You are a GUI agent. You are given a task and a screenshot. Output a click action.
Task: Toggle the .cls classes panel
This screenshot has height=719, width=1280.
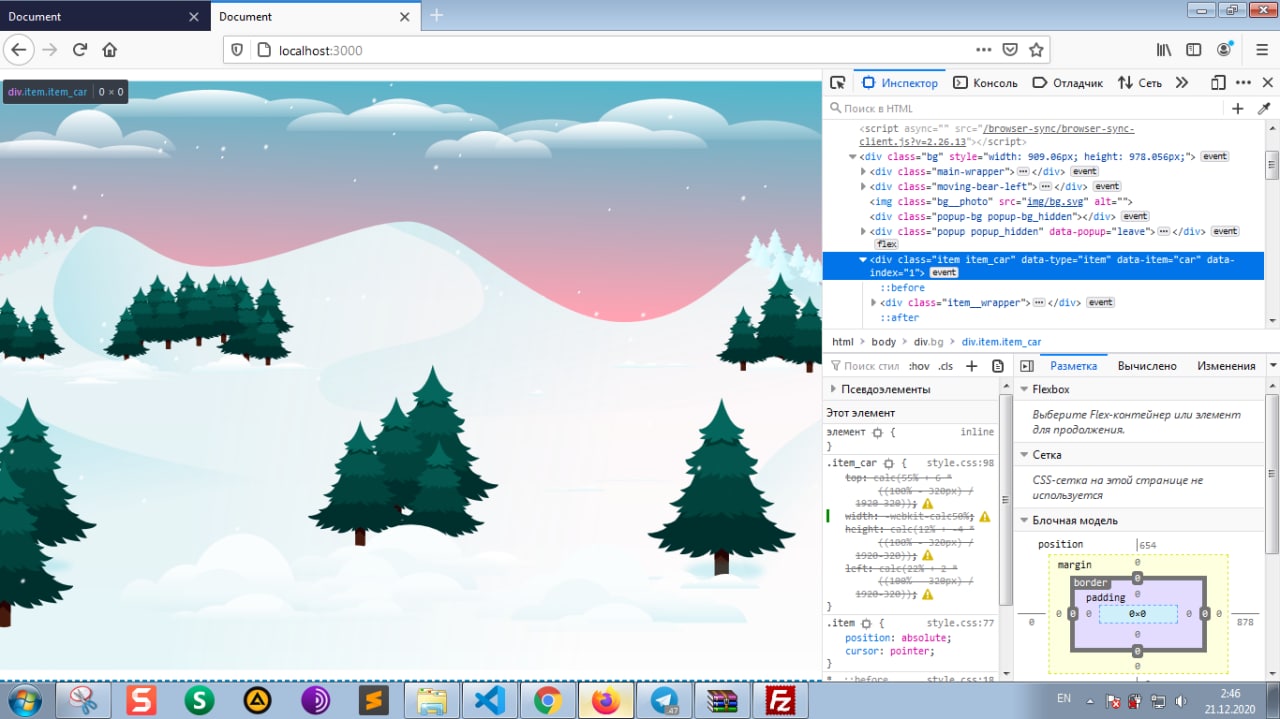[945, 366]
